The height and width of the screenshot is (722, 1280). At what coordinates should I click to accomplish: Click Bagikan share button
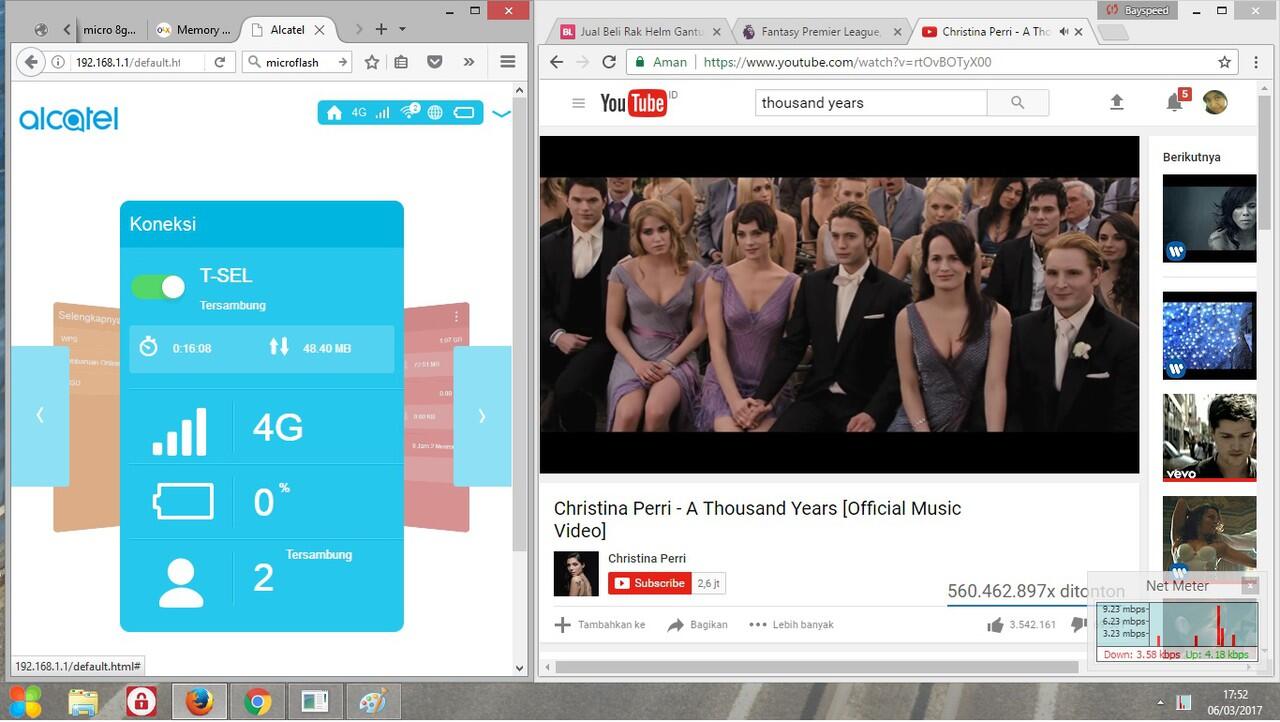pos(697,625)
